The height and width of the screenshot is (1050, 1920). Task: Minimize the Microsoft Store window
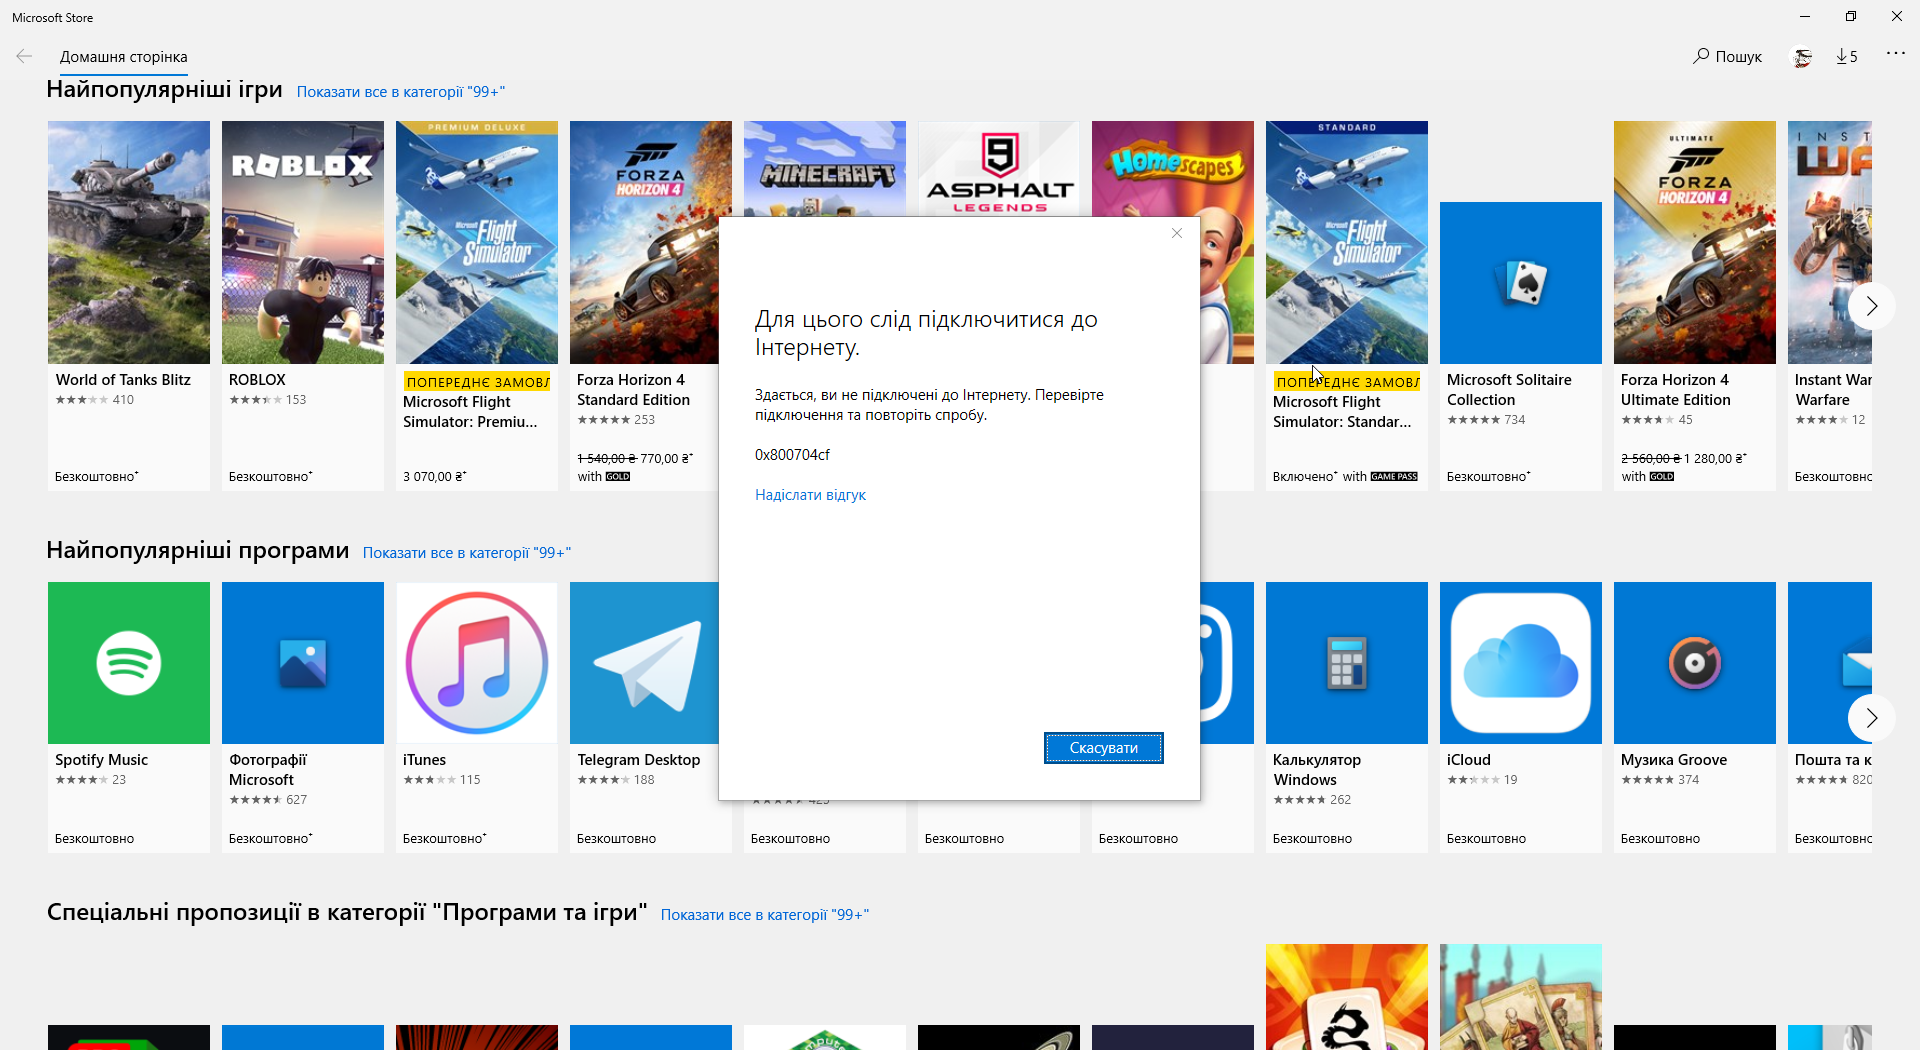pyautogui.click(x=1805, y=16)
